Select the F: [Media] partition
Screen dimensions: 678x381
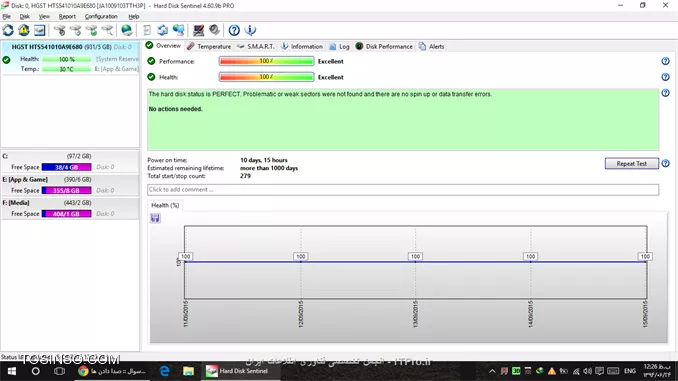[70, 208]
